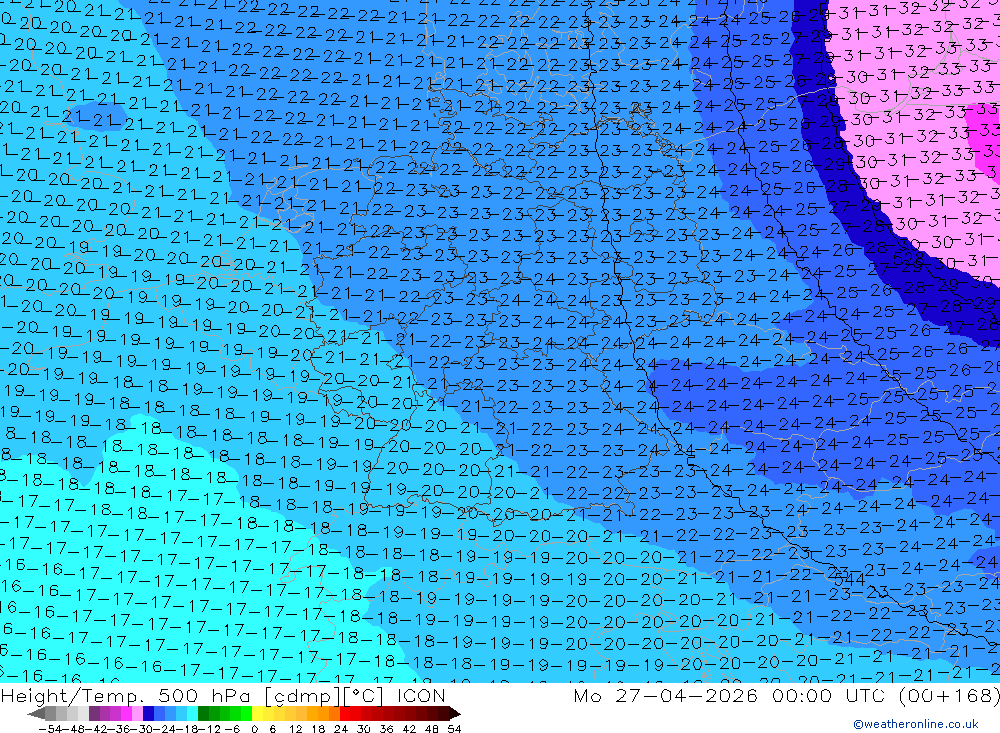Click the 'Mo 27-04-2026 00:00 UTC' timestamp
The image size is (1000, 733).
pos(732,695)
